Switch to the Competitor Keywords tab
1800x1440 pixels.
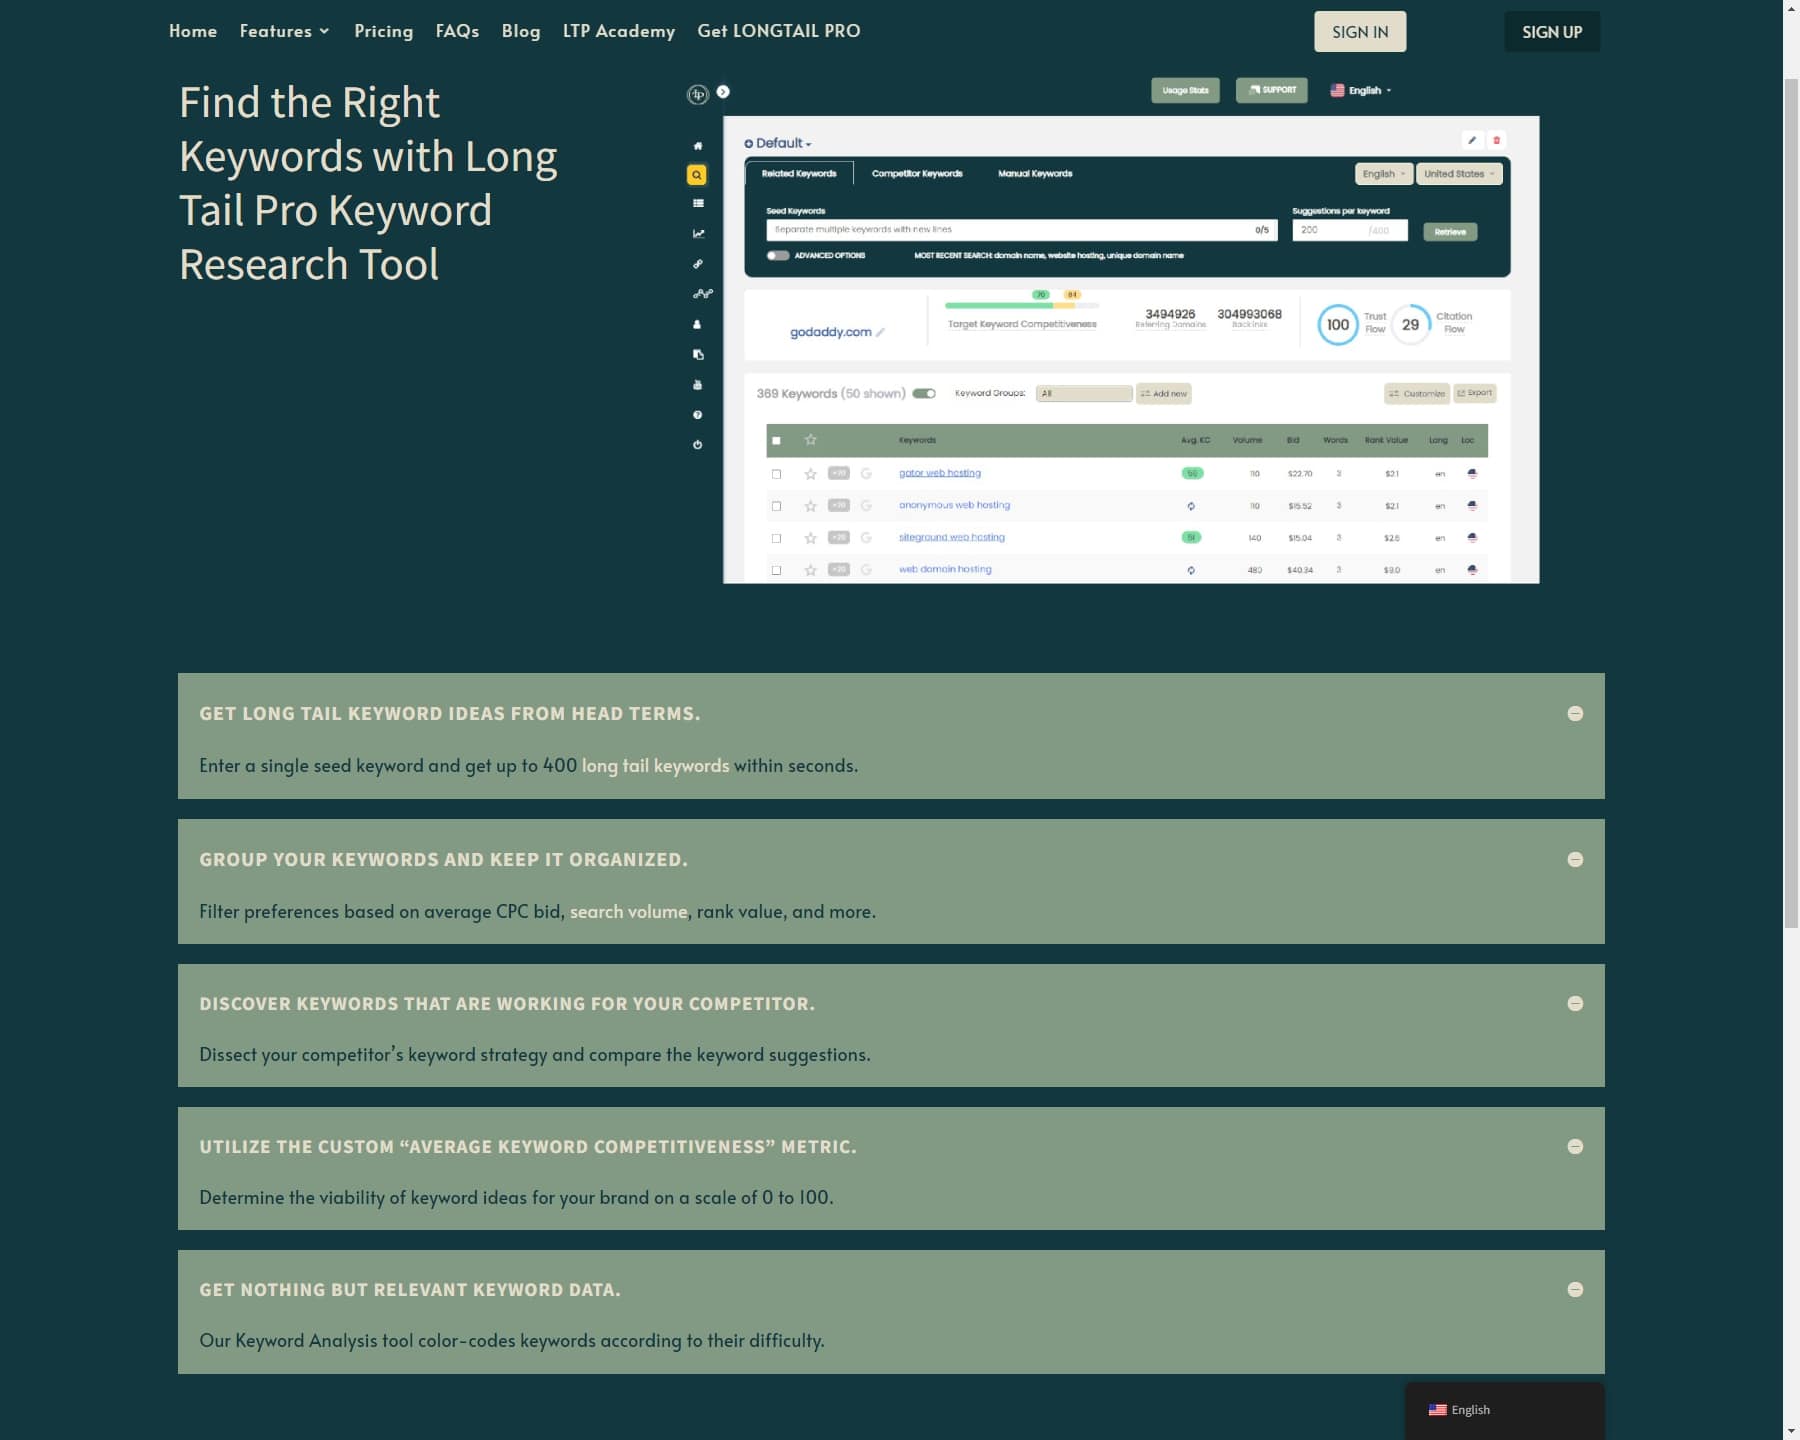[916, 173]
